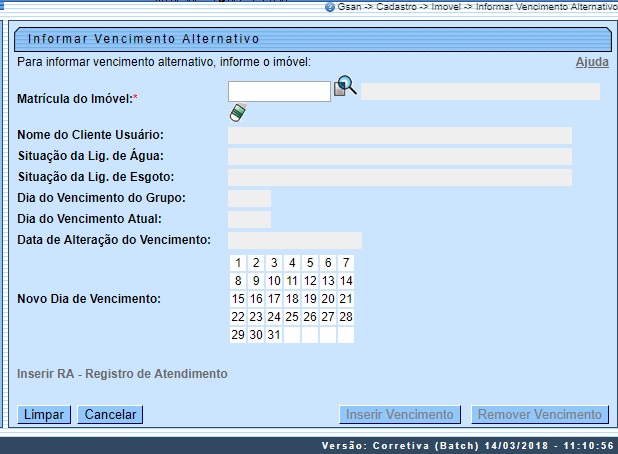Open the Ajuda help link

point(592,62)
